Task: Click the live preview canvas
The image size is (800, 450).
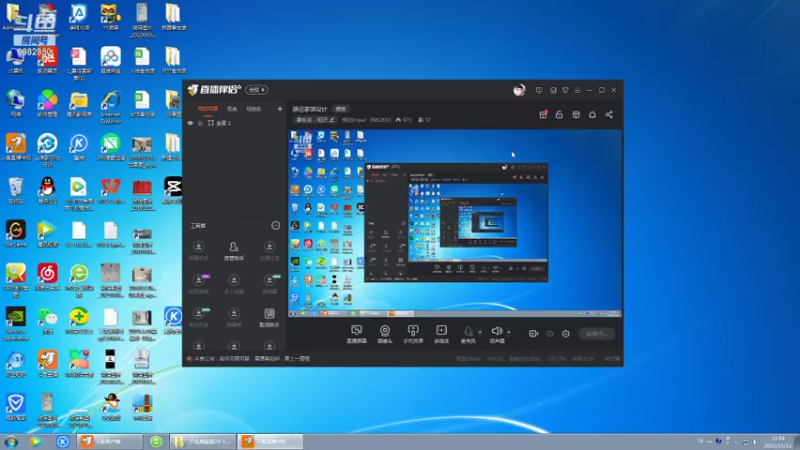Action: [x=455, y=223]
